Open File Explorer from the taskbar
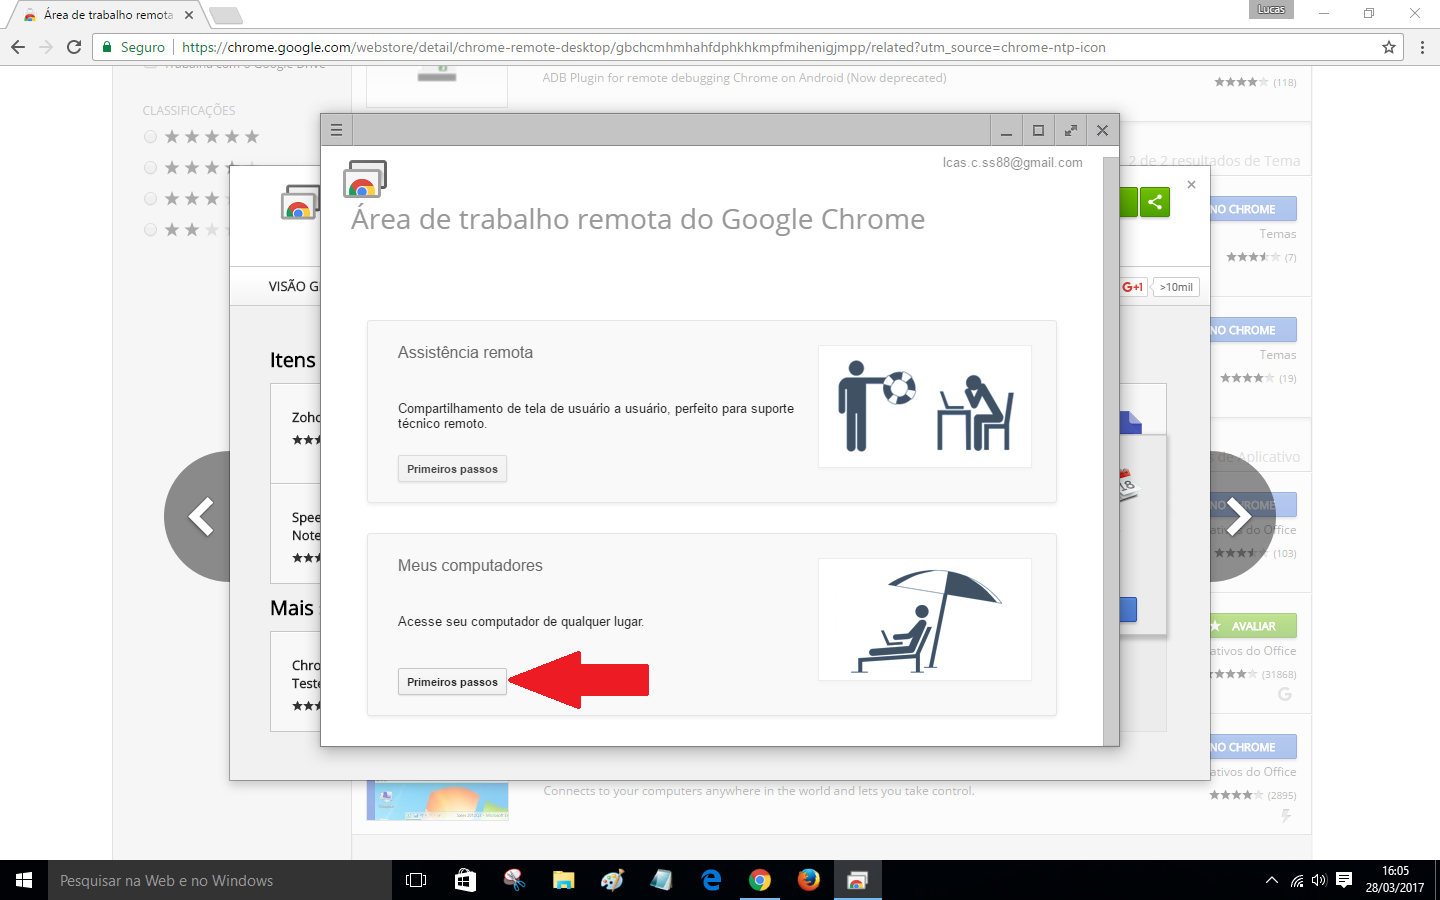Viewport: 1440px width, 900px height. [x=563, y=880]
